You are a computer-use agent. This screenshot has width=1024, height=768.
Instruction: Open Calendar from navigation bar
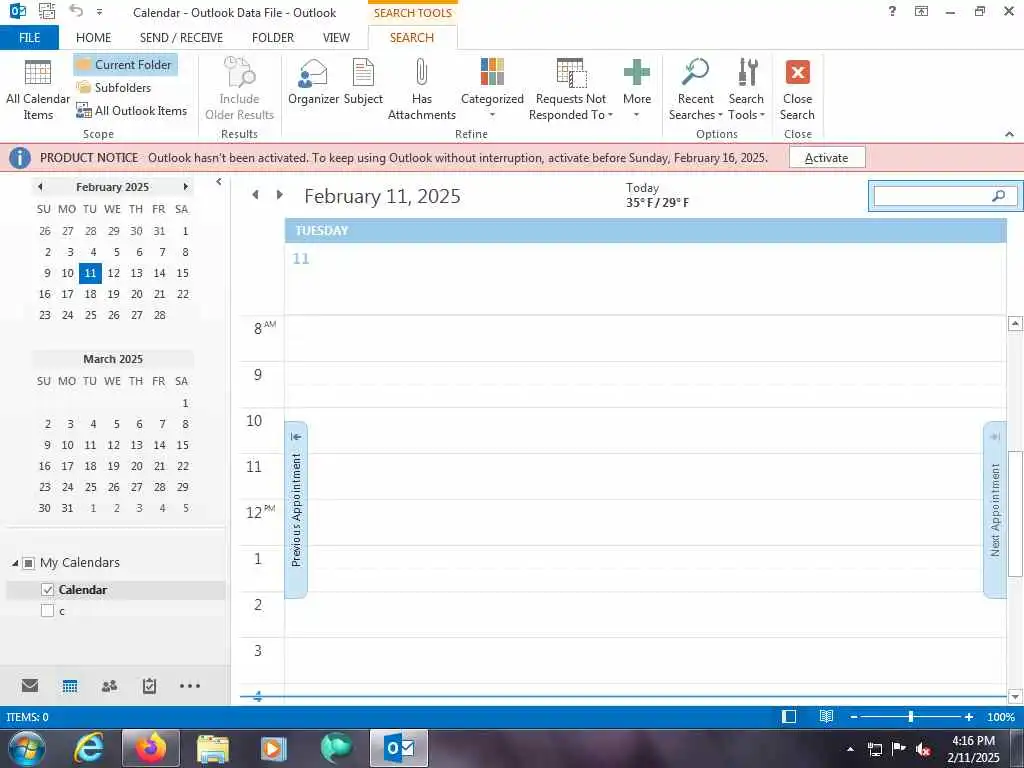point(70,686)
